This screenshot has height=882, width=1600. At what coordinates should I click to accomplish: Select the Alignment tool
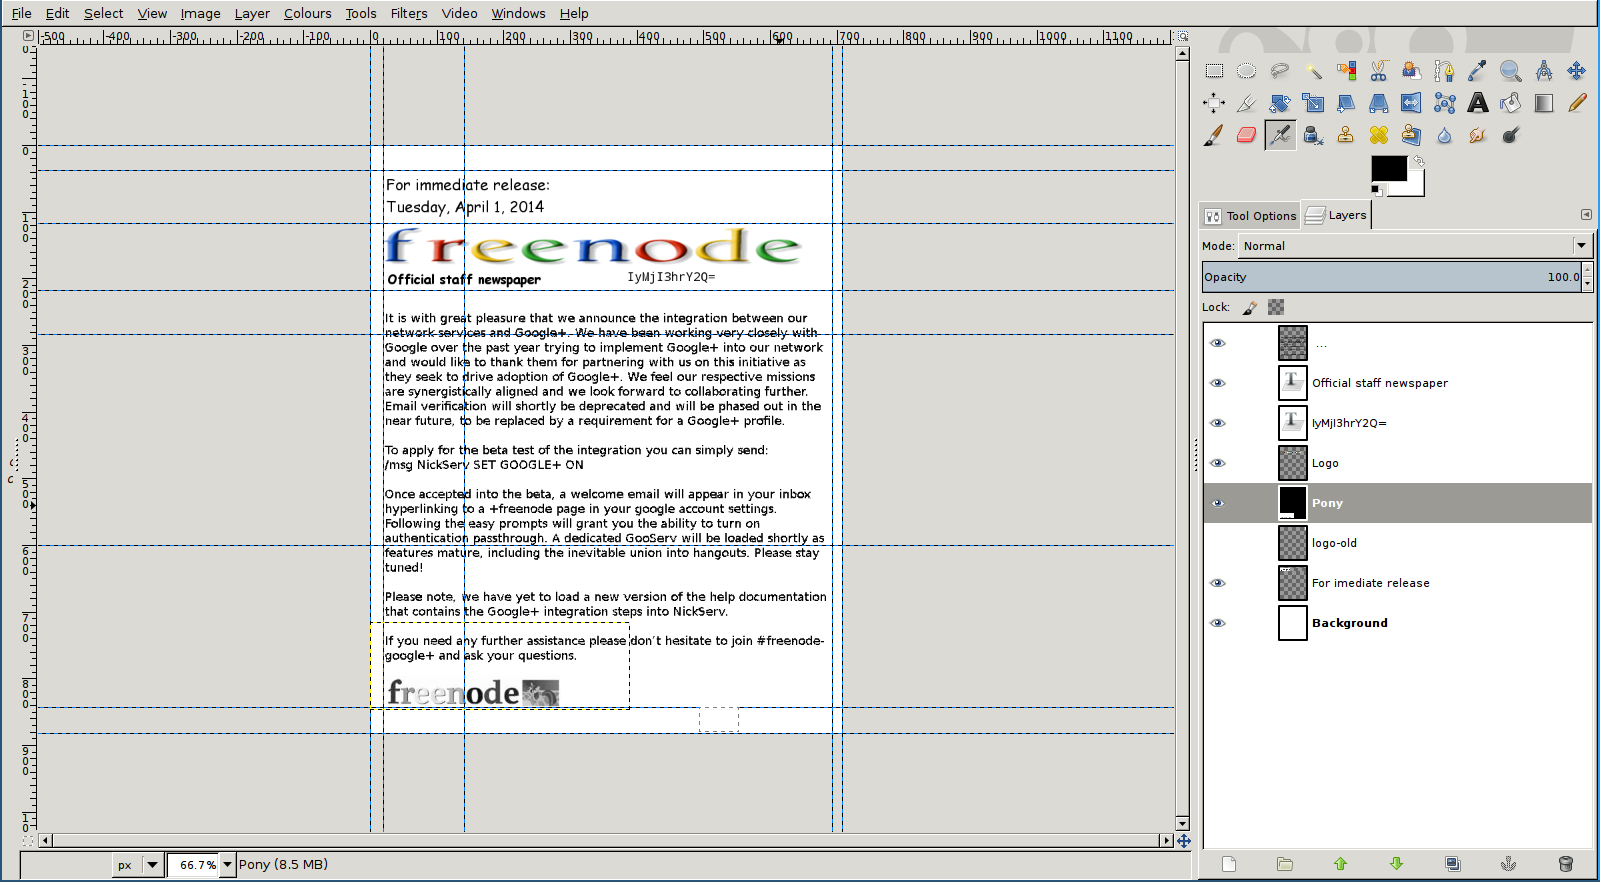pyautogui.click(x=1214, y=103)
